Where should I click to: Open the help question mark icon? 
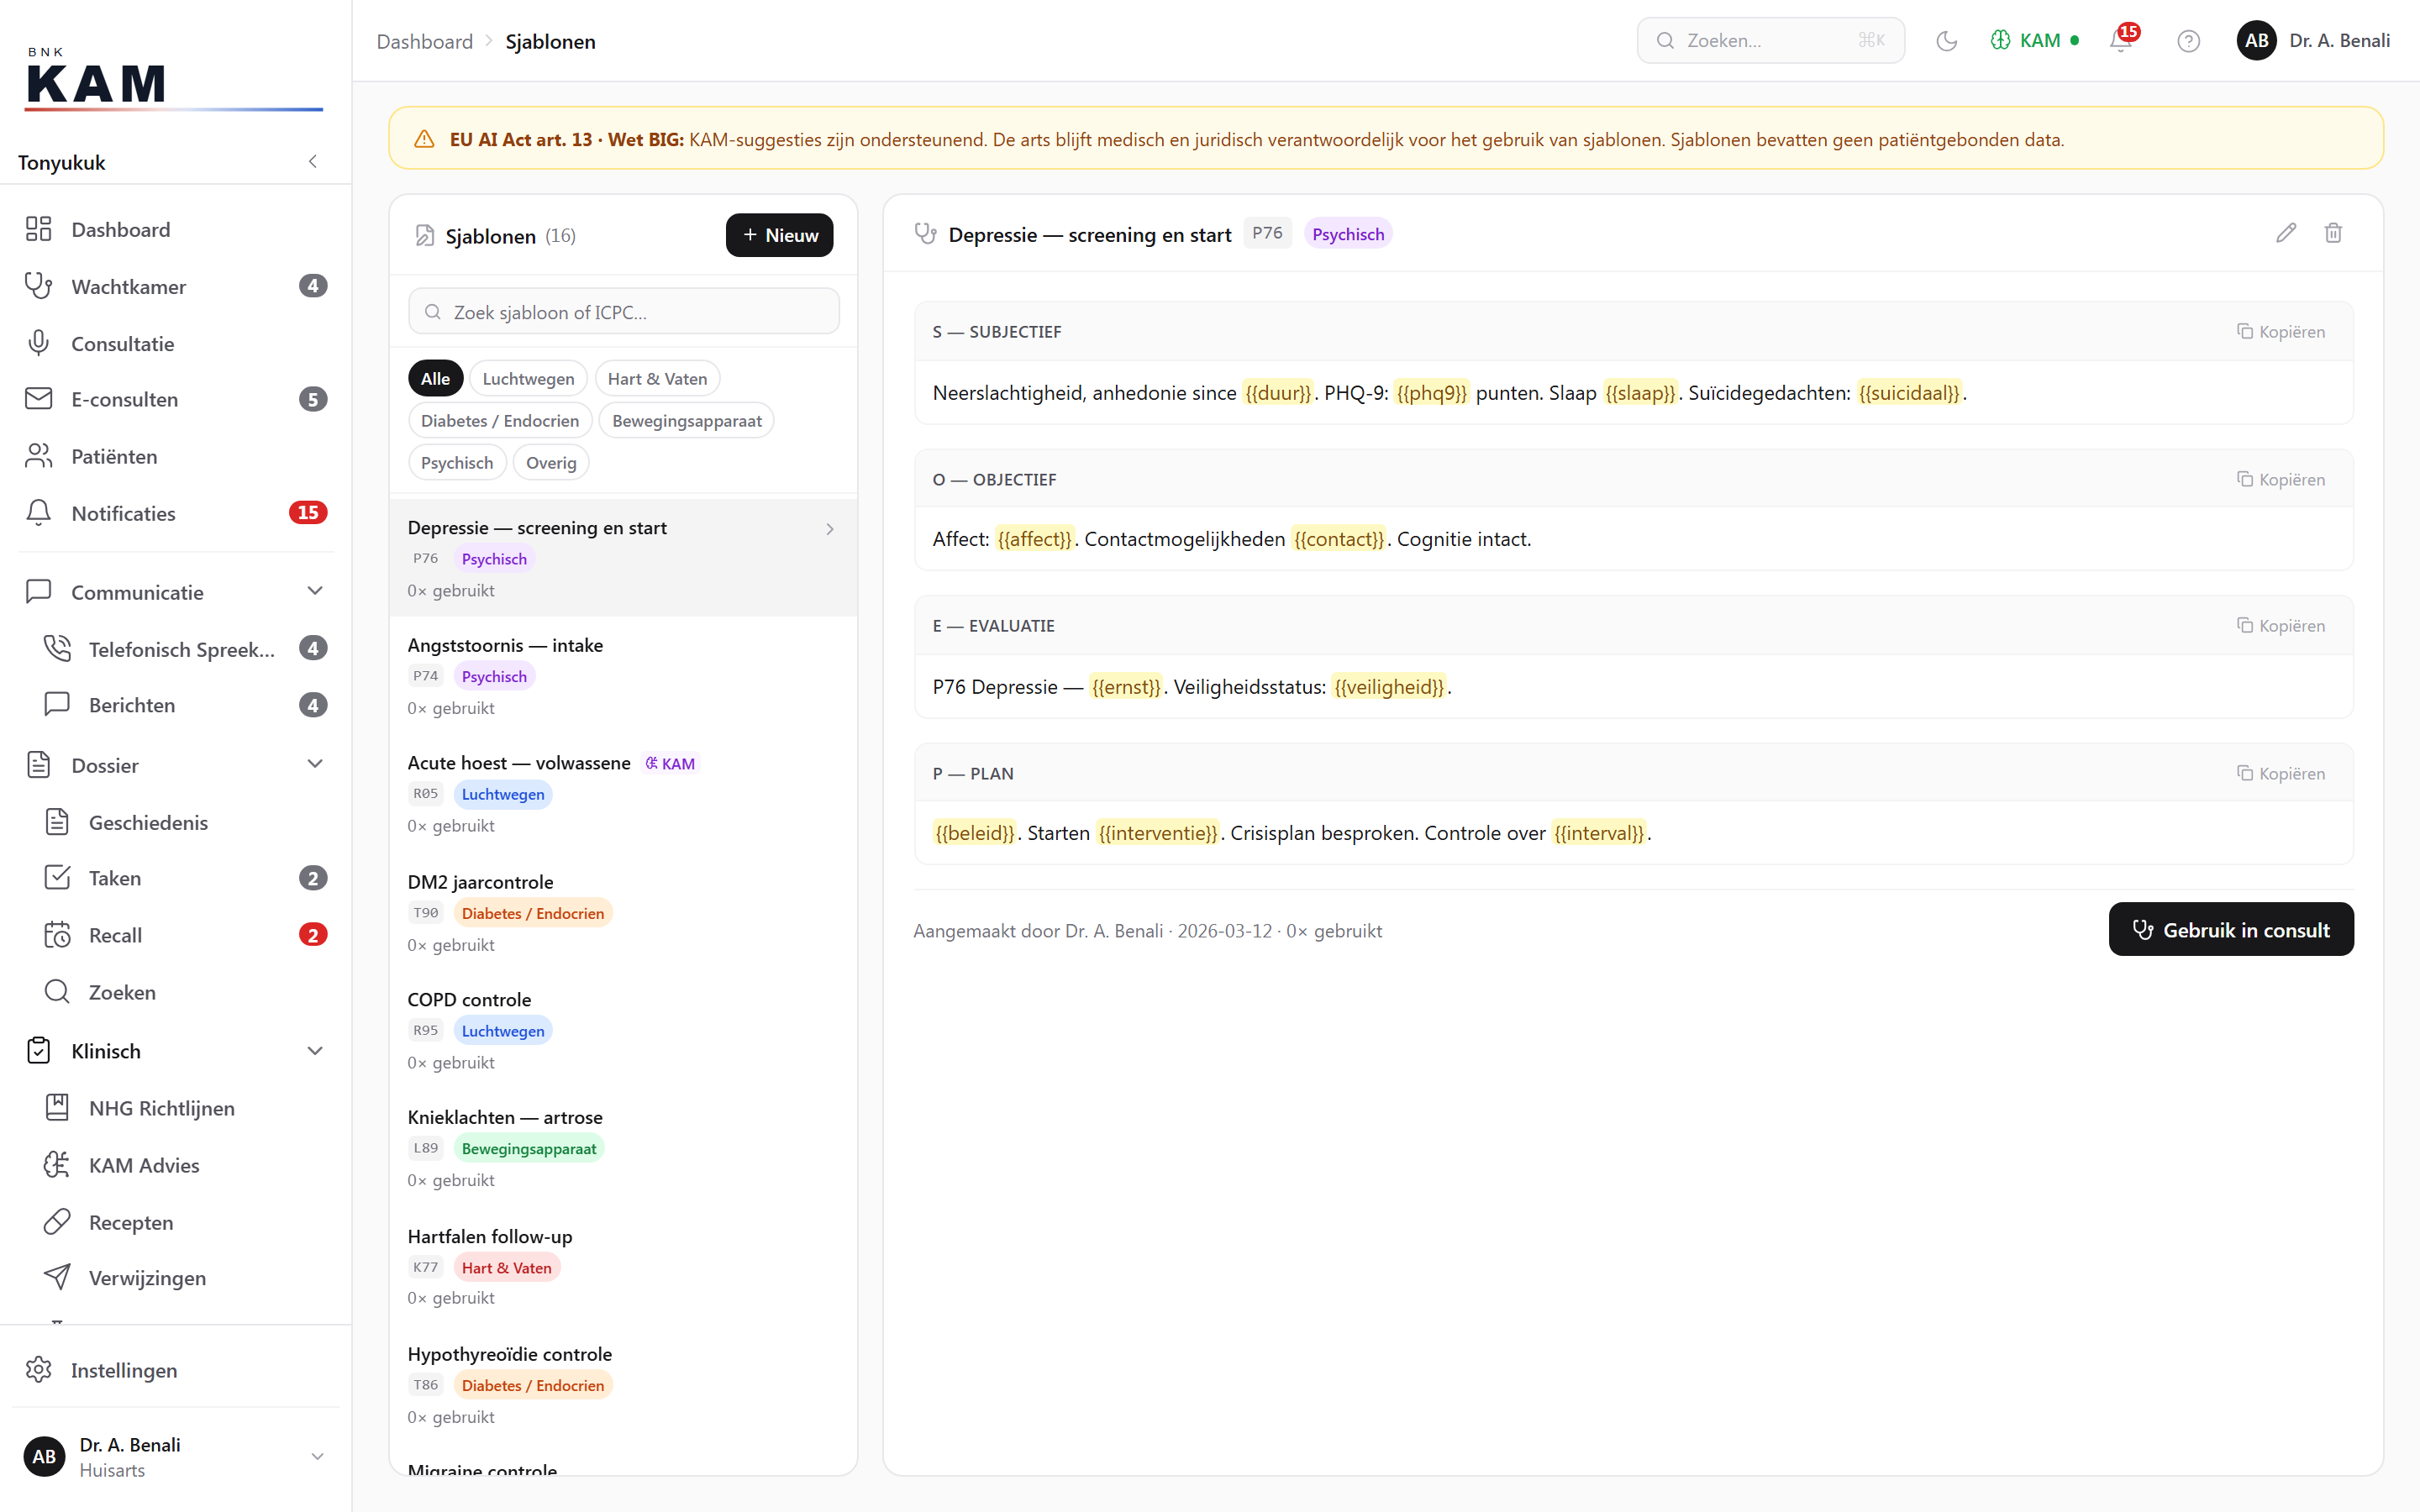[x=2188, y=41]
